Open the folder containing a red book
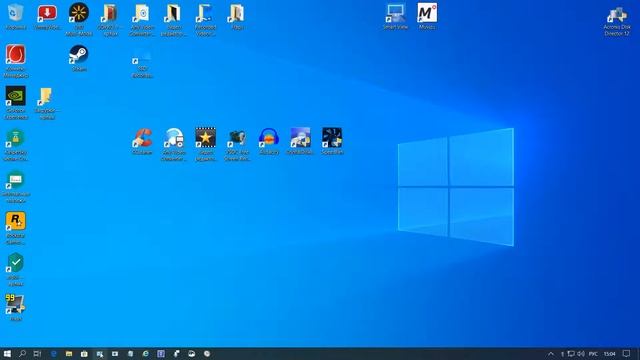Image resolution: width=640 pixels, height=360 pixels. (111, 13)
